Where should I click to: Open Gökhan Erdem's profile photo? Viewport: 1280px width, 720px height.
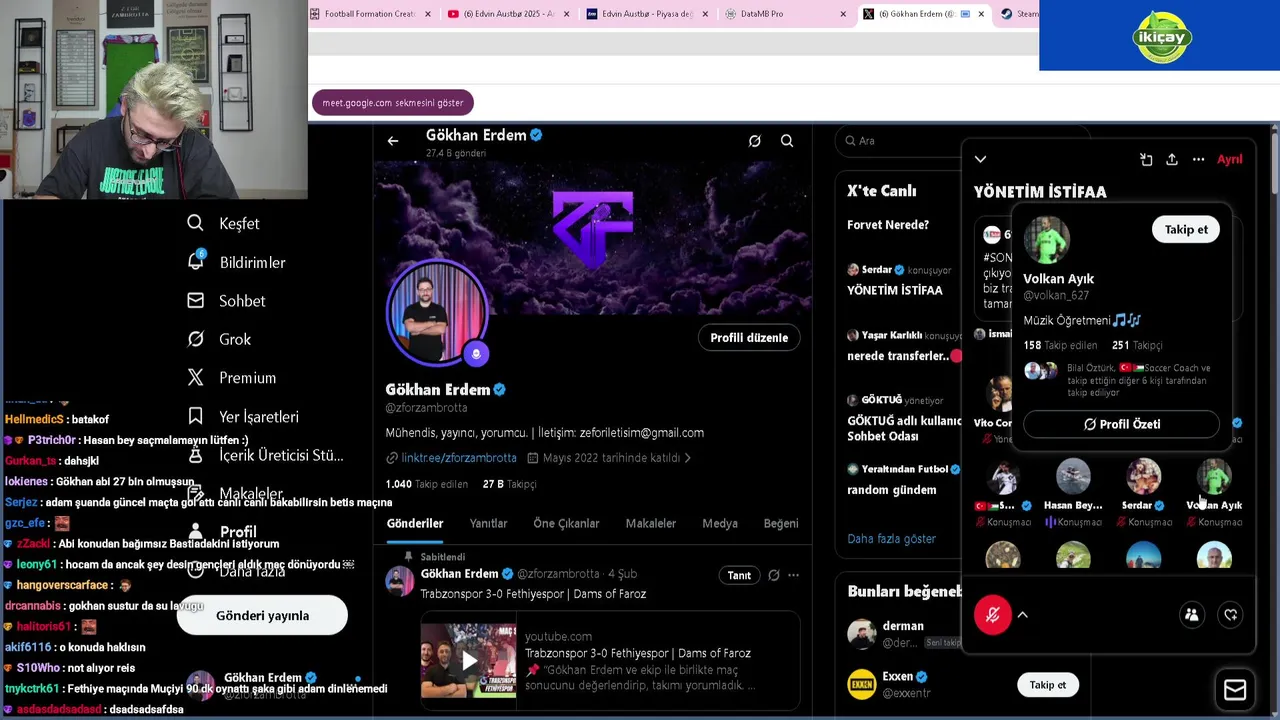(x=437, y=315)
